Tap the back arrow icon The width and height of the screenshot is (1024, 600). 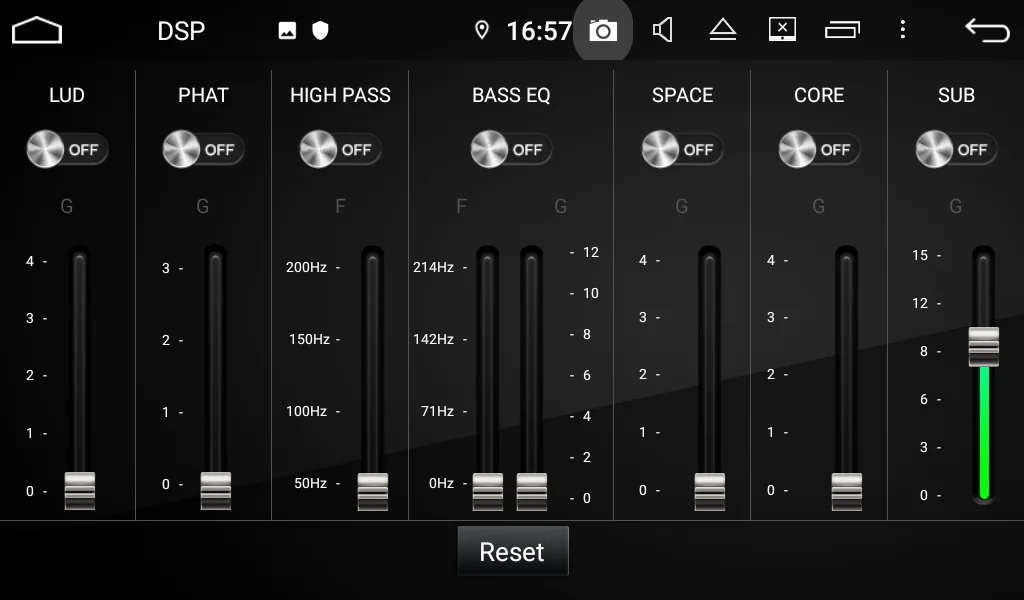pos(987,31)
